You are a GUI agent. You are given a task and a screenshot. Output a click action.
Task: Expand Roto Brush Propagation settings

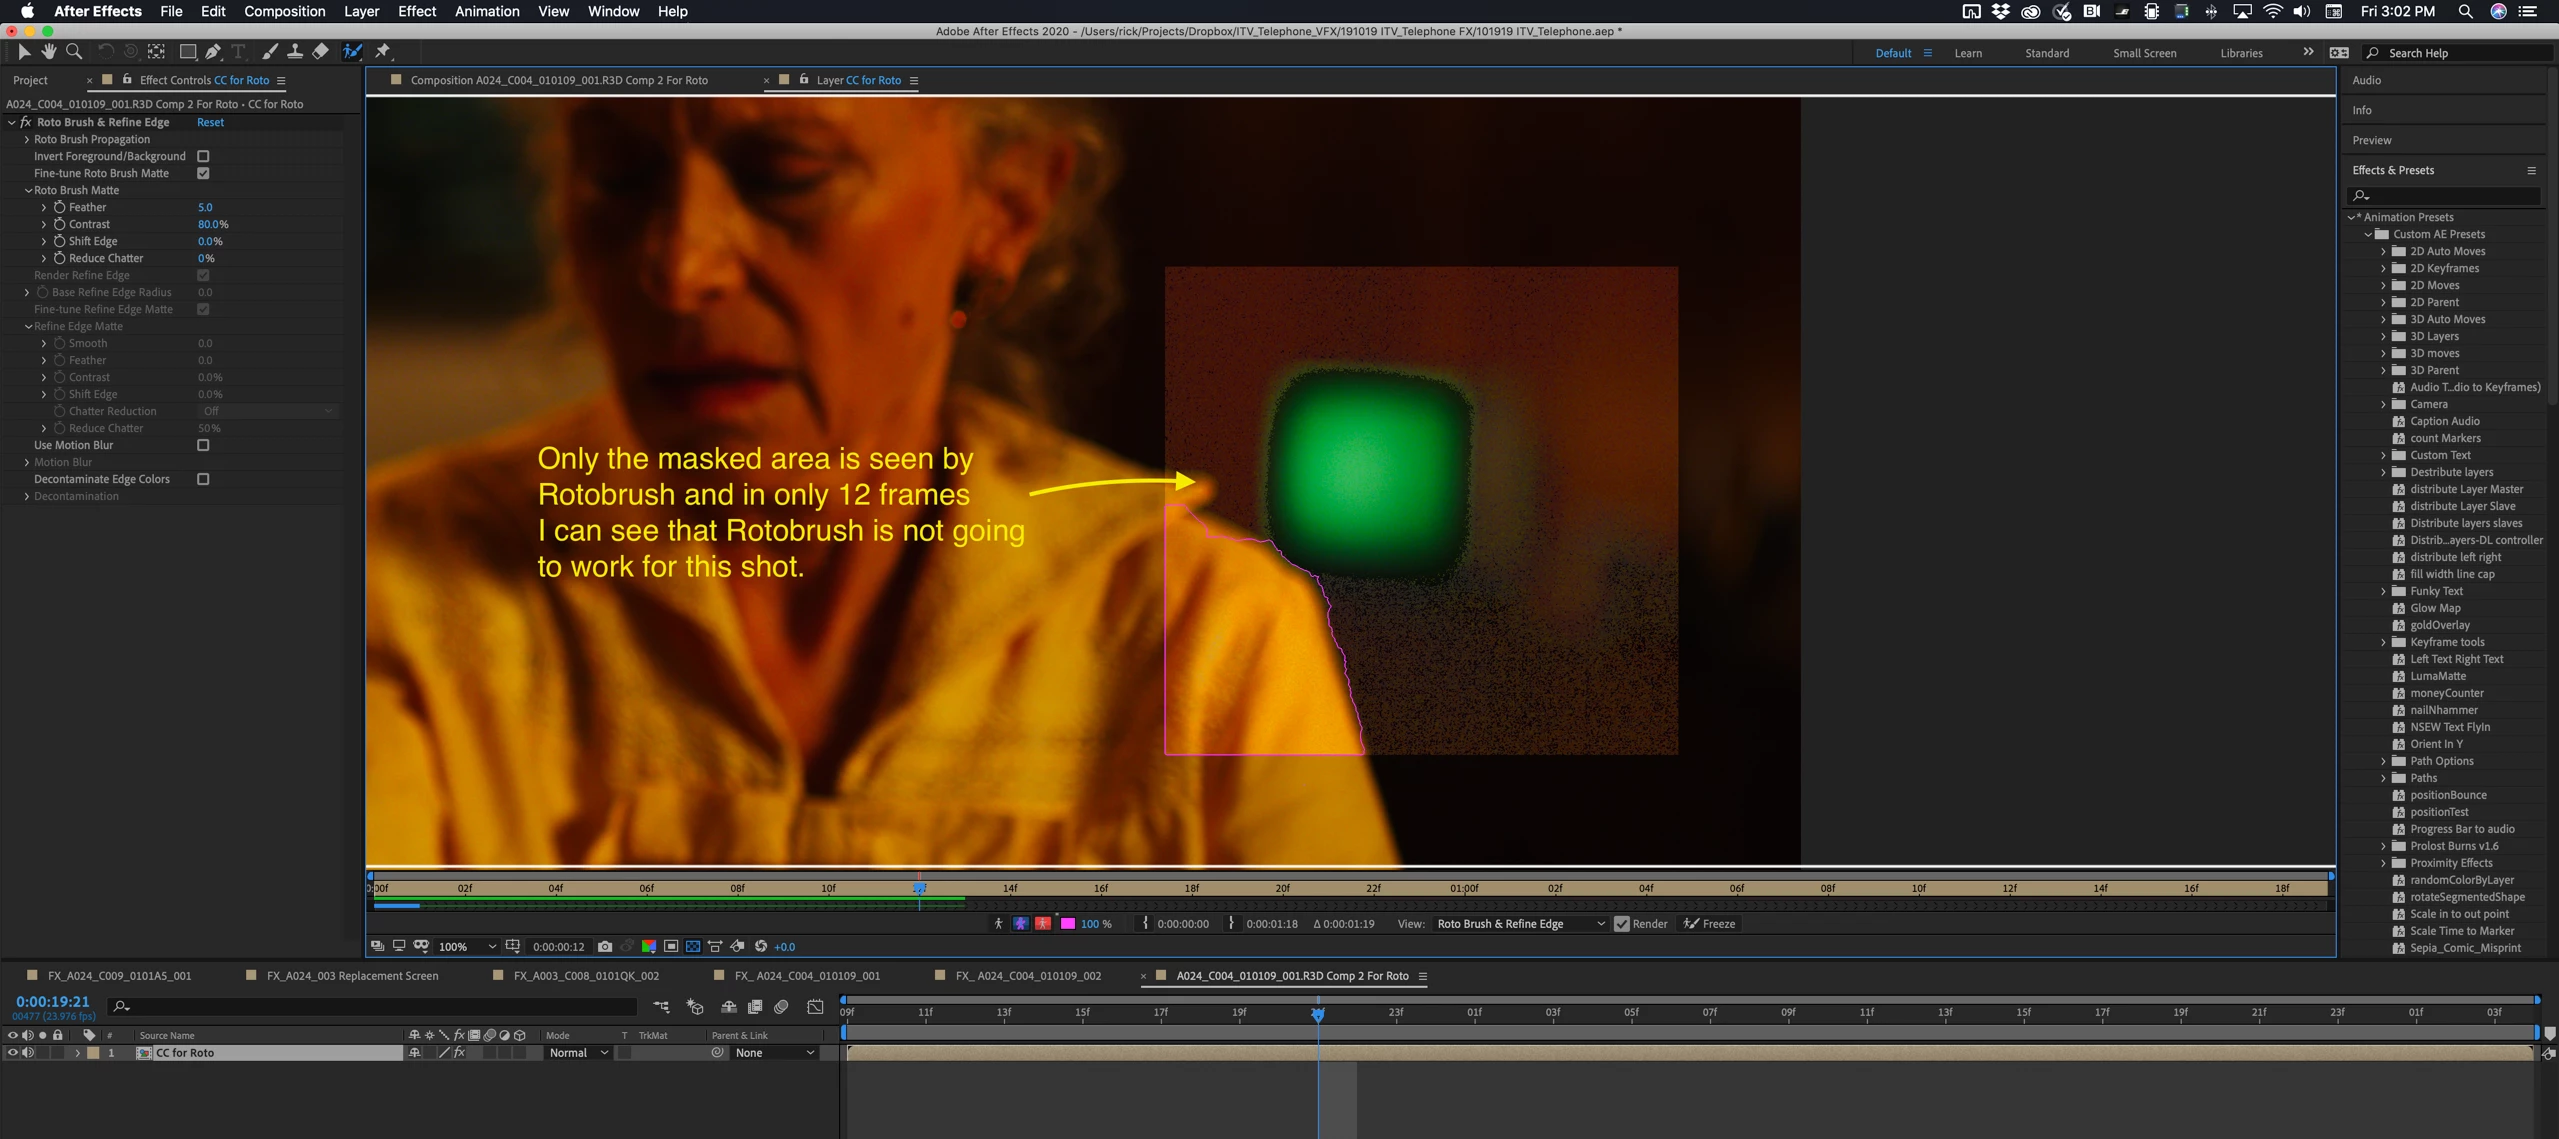click(x=27, y=139)
